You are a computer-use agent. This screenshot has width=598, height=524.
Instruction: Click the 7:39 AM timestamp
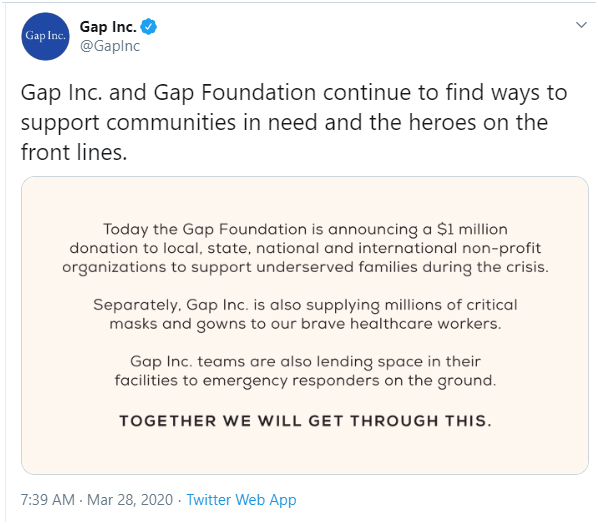(48, 500)
